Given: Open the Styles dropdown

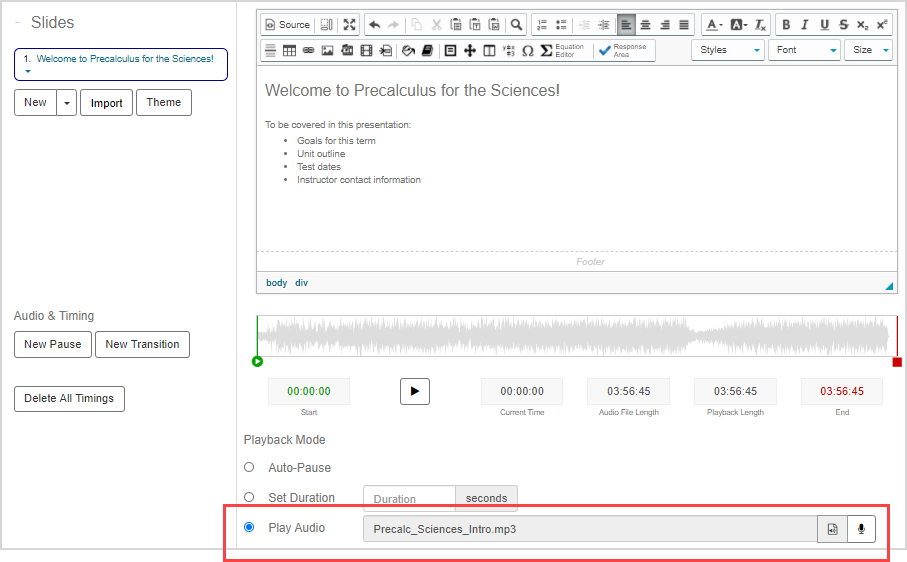Looking at the screenshot, I should tap(727, 50).
